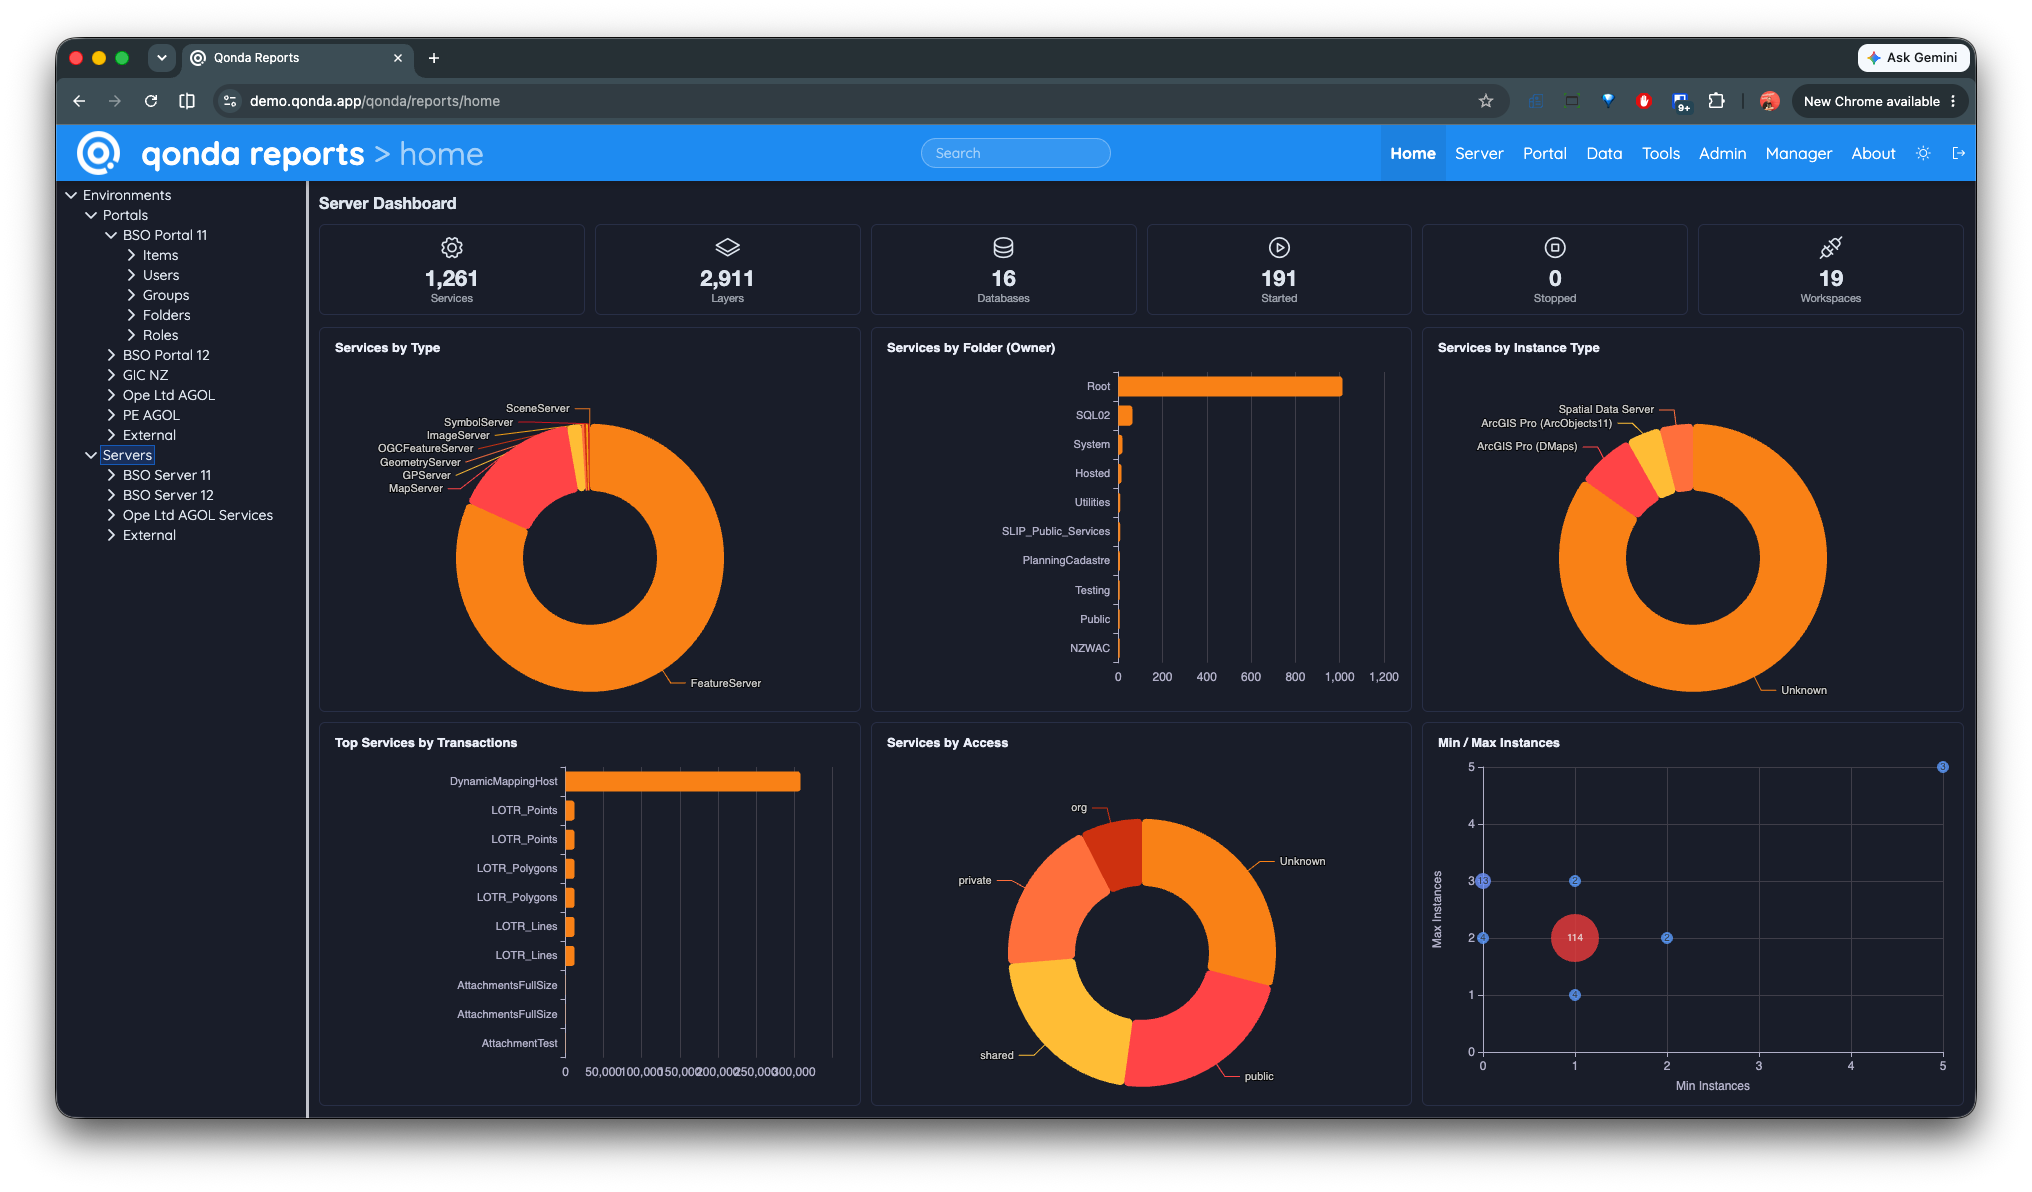
Task: Toggle the light/dark theme sun icon
Action: coord(1923,153)
